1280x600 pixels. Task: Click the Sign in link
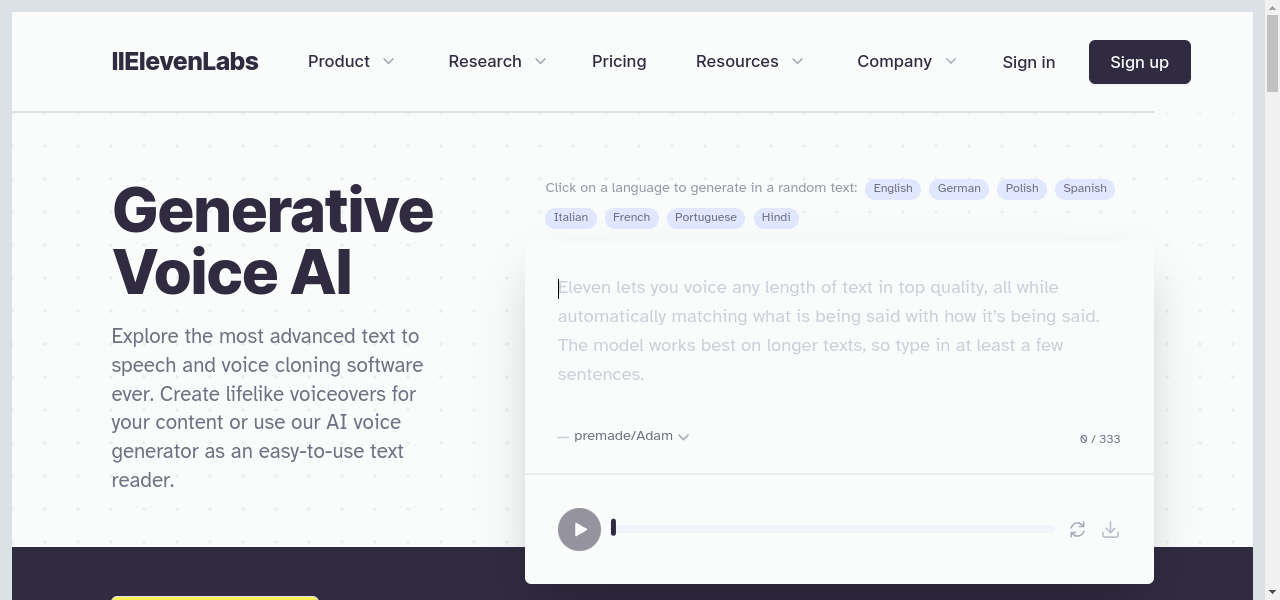click(x=1028, y=62)
